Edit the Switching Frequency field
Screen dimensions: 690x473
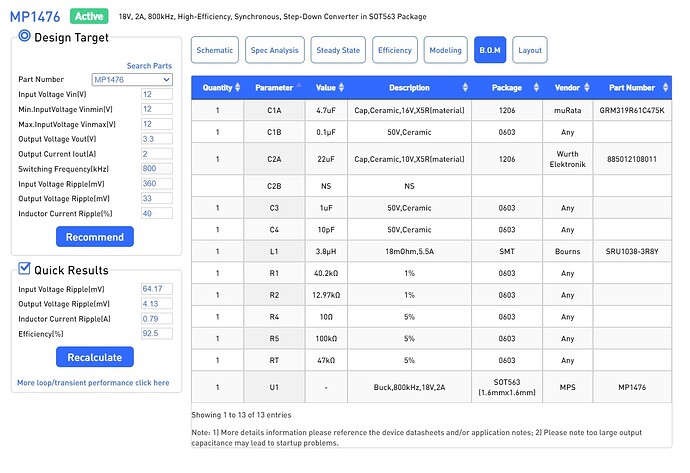[x=157, y=169]
